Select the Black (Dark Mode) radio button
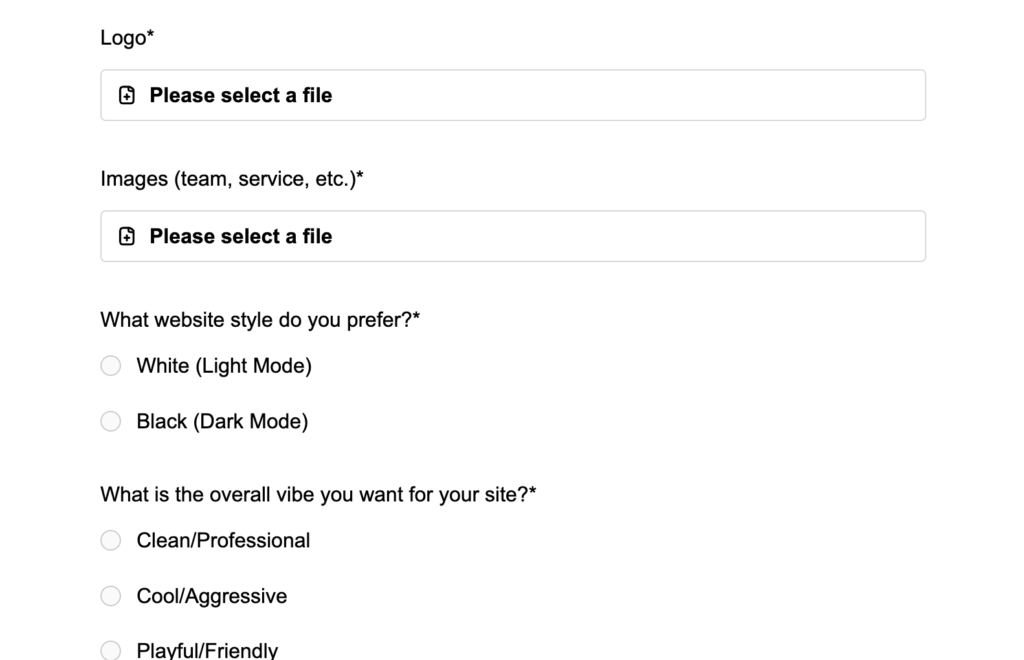Screen dimensions: 1024x660 point(111,422)
